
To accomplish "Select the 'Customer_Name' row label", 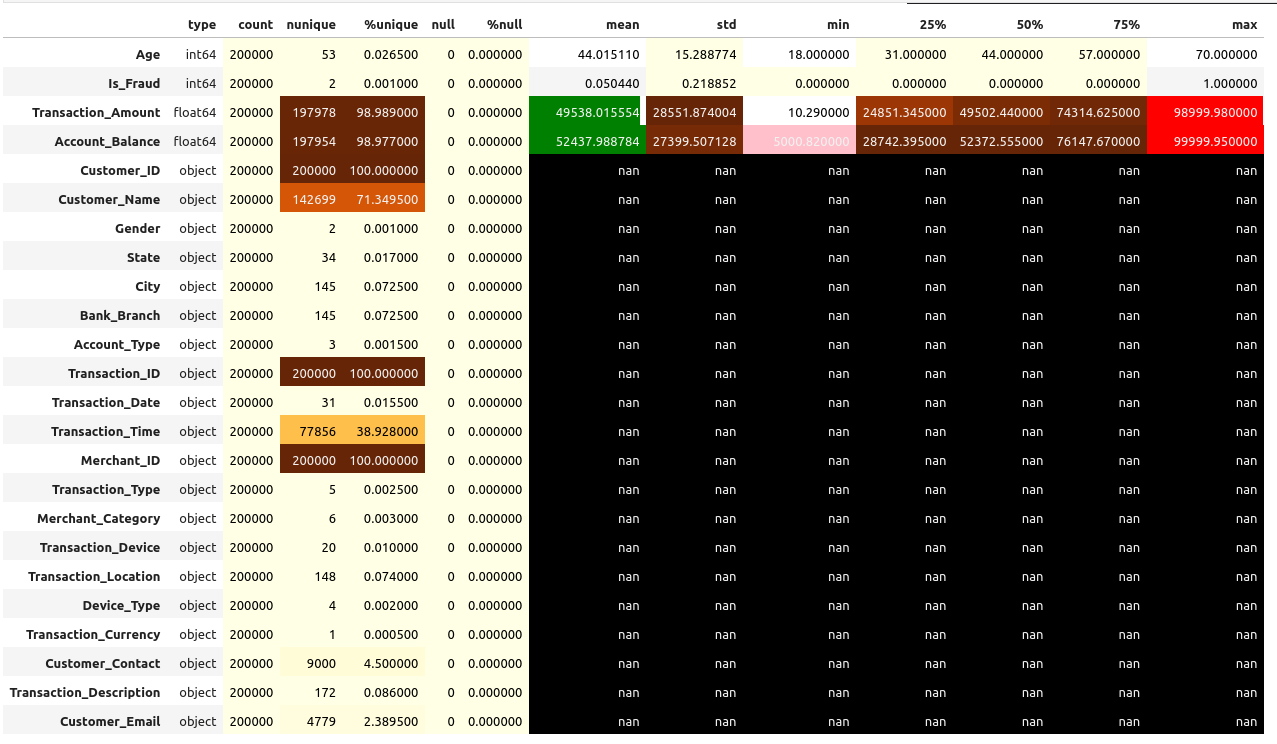I will 109,199.
